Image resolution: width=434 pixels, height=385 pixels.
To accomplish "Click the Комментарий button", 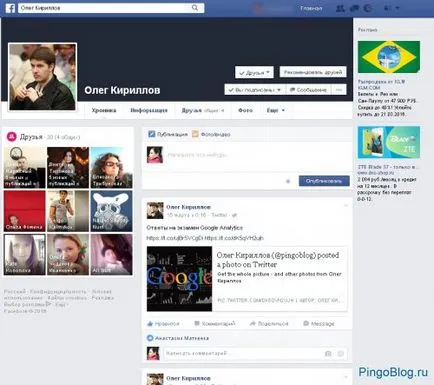I will 215,323.
